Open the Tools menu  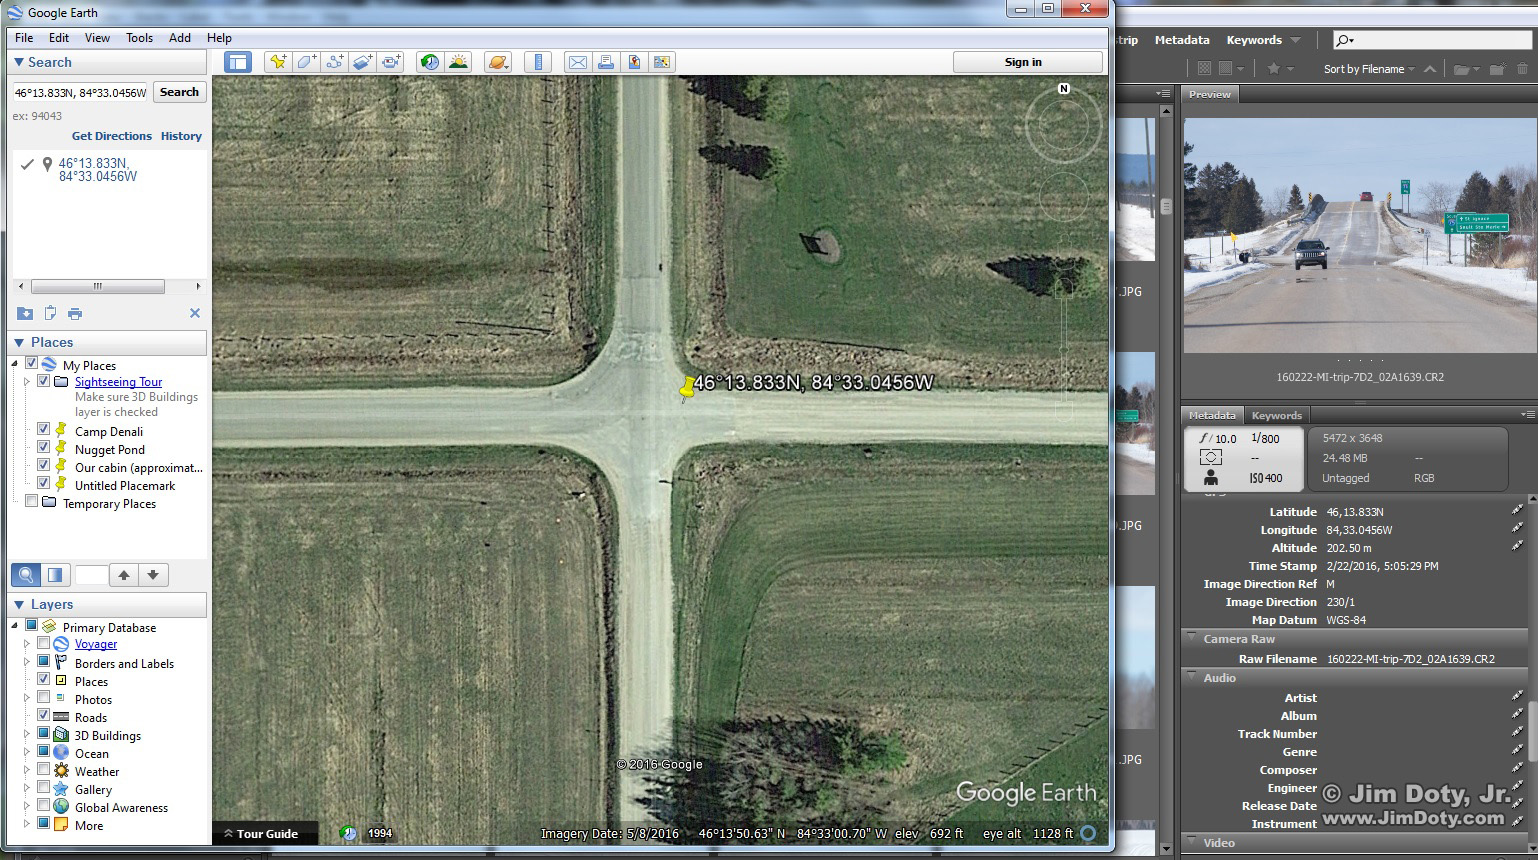[139, 38]
